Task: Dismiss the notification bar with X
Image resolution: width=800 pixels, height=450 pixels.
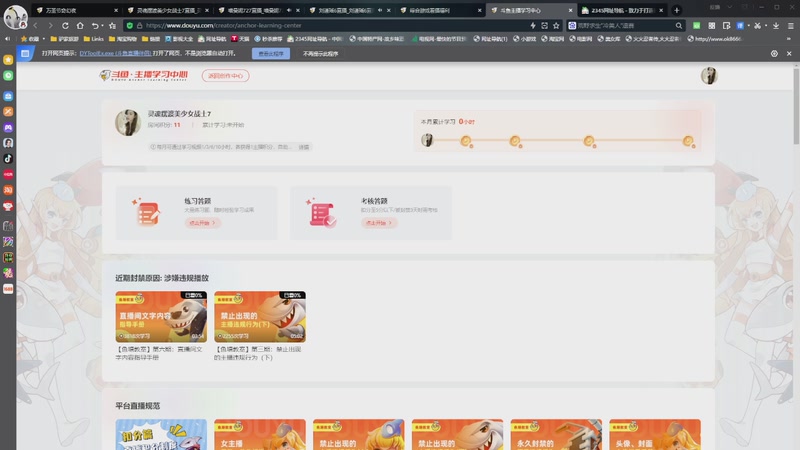Action: click(789, 54)
